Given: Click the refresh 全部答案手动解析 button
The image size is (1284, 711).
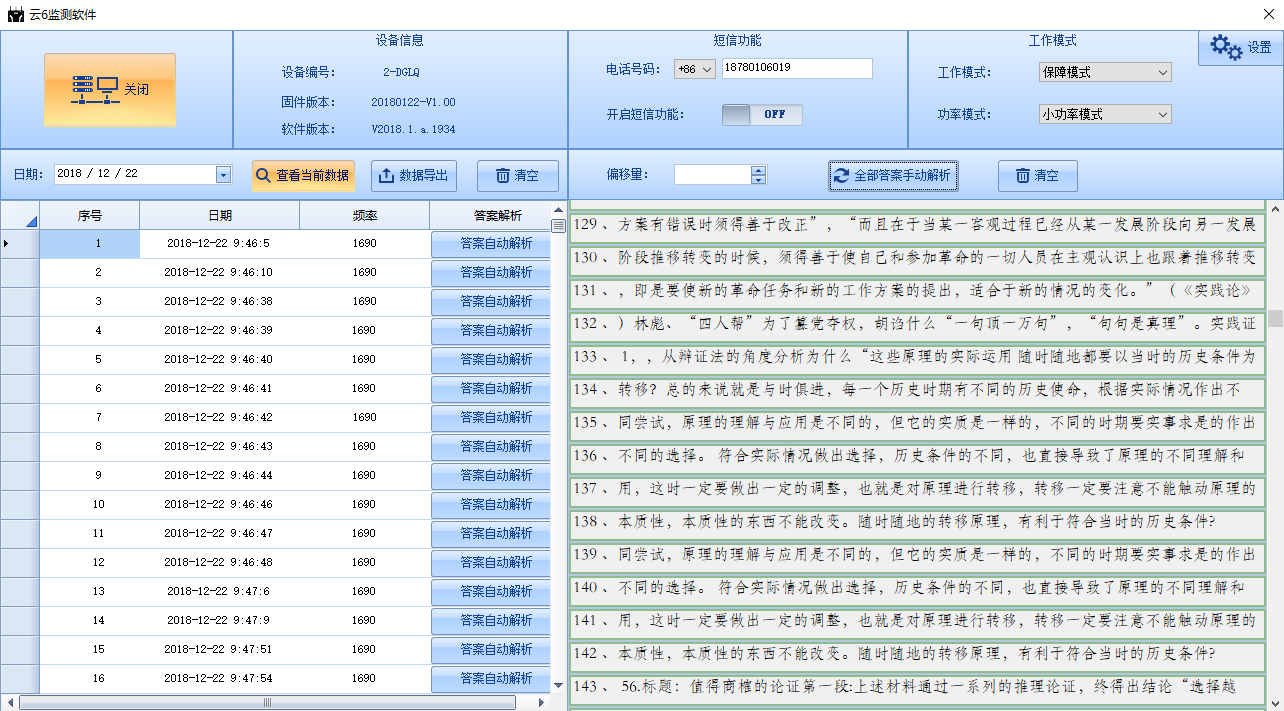Looking at the screenshot, I should [x=893, y=175].
